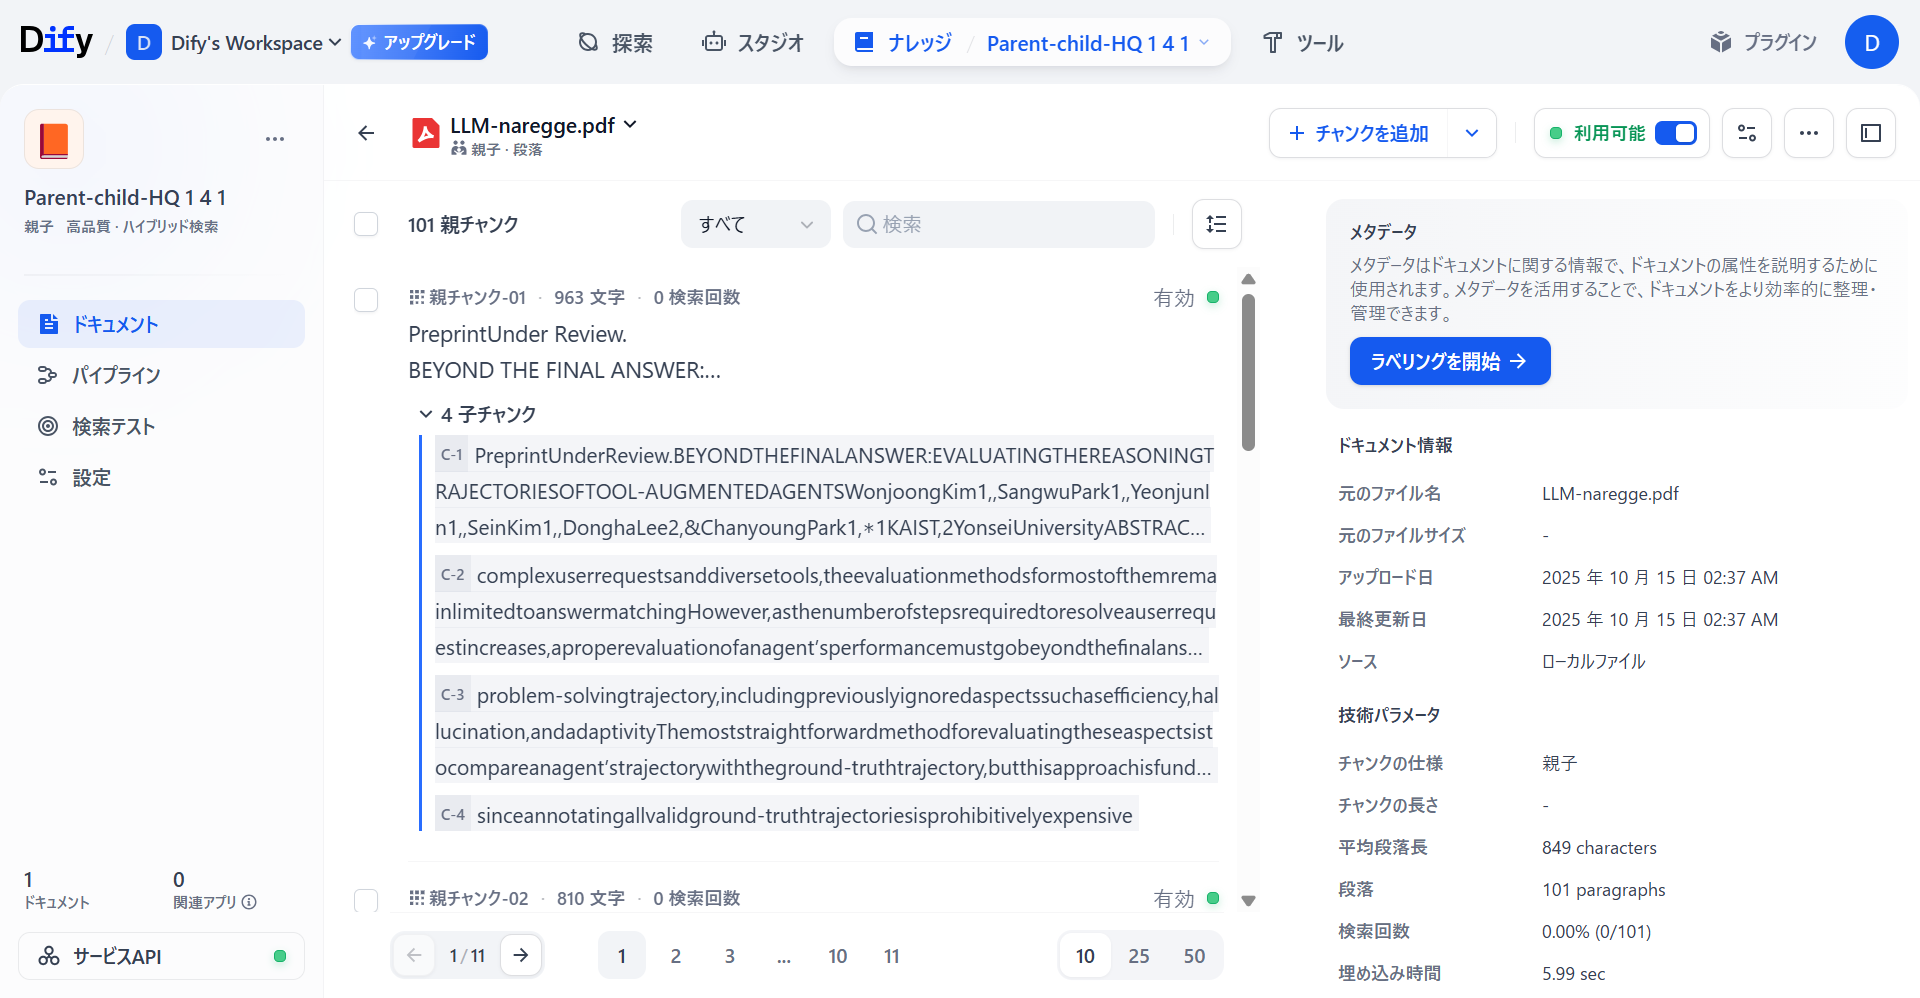Open the すべて filter dropdown
Viewport: 1920px width, 998px height.
[x=755, y=224]
